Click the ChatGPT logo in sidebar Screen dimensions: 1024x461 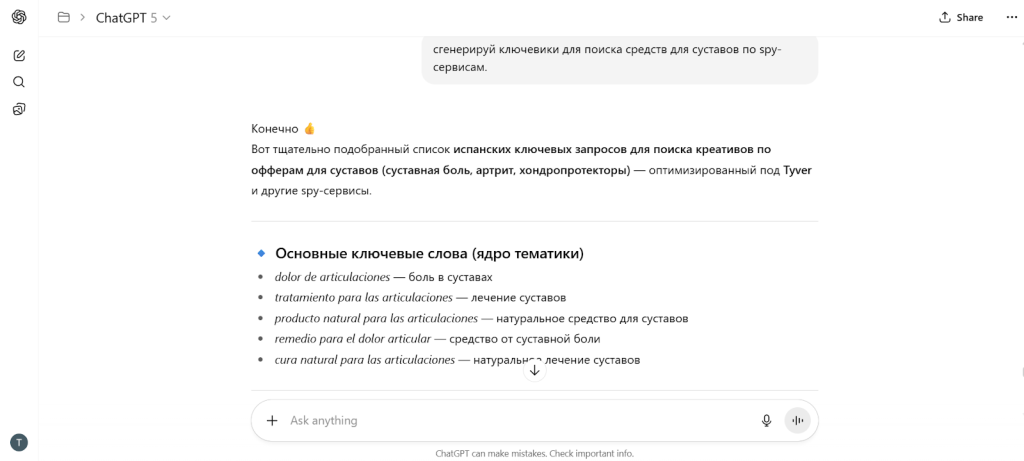[x=19, y=17]
